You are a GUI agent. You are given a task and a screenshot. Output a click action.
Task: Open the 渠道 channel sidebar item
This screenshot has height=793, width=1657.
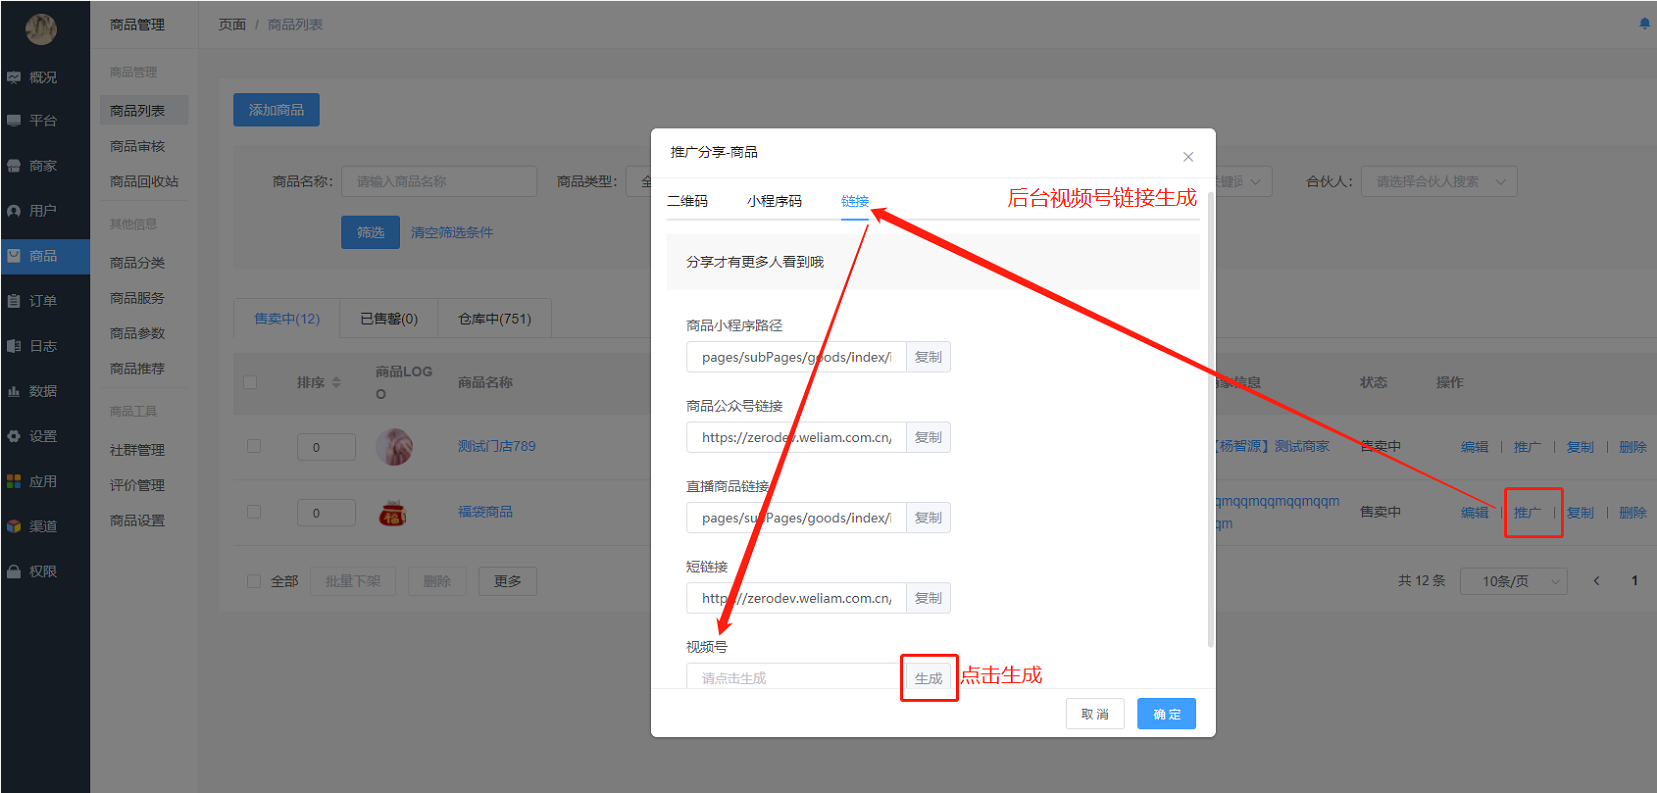pyautogui.click(x=44, y=526)
